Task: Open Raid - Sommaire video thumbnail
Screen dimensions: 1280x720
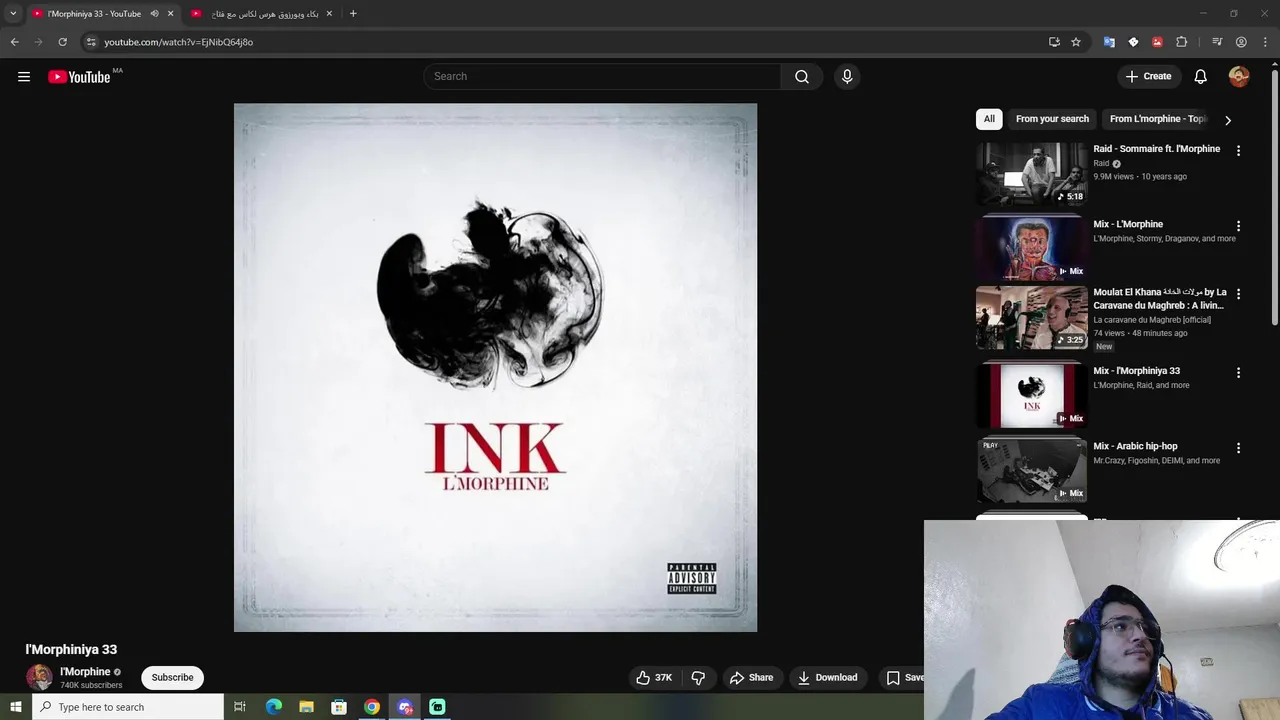Action: point(1031,173)
